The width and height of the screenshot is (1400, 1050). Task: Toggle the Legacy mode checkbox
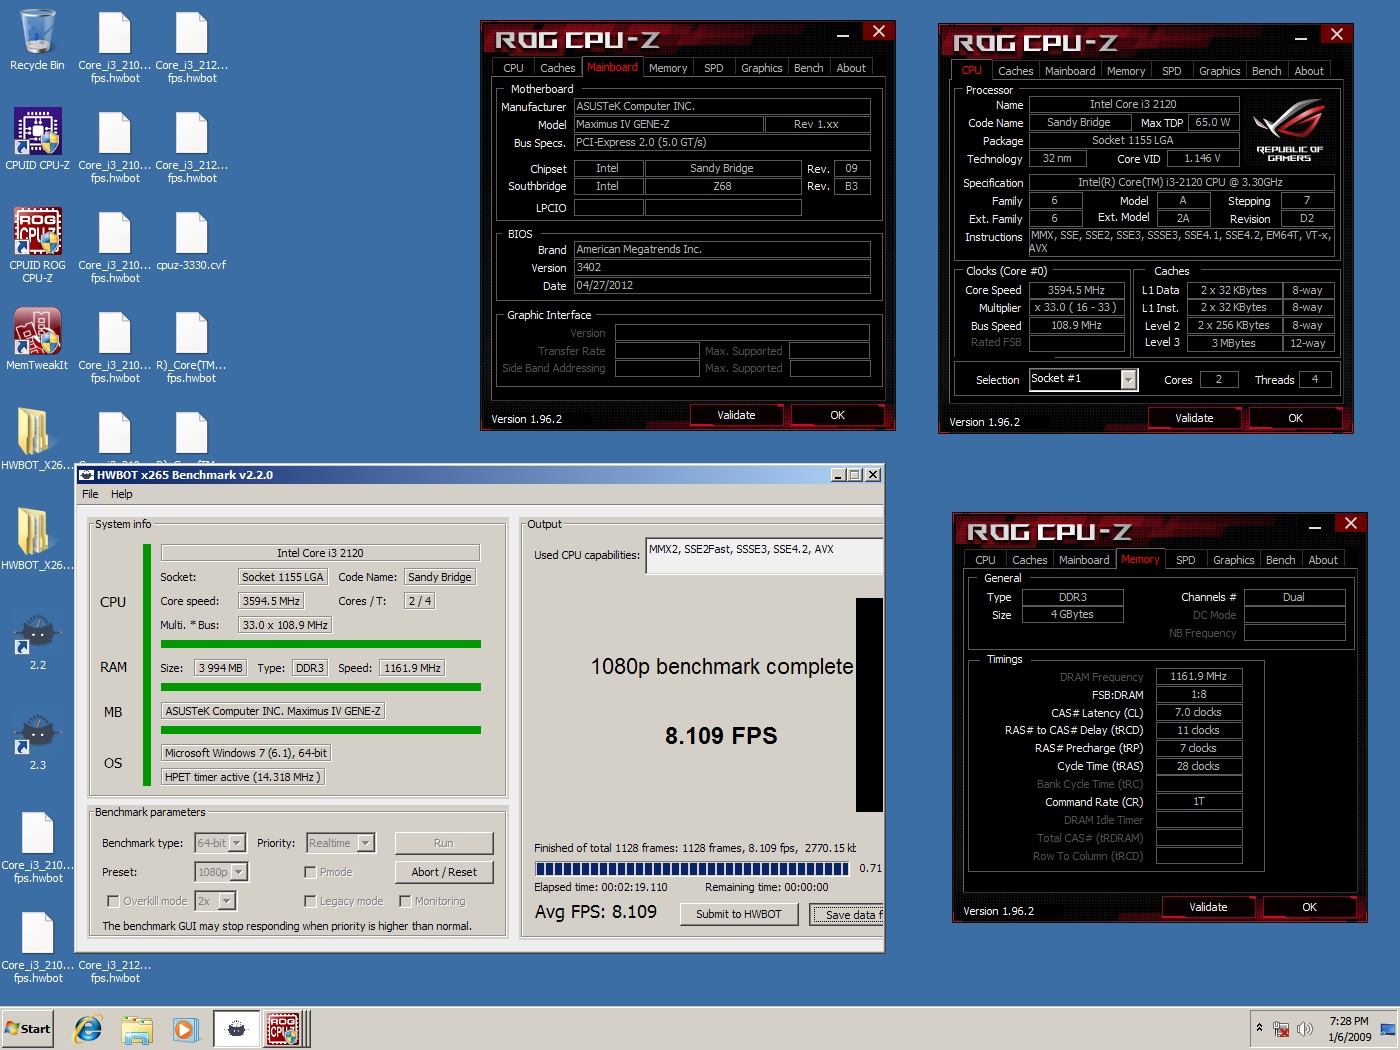(310, 901)
